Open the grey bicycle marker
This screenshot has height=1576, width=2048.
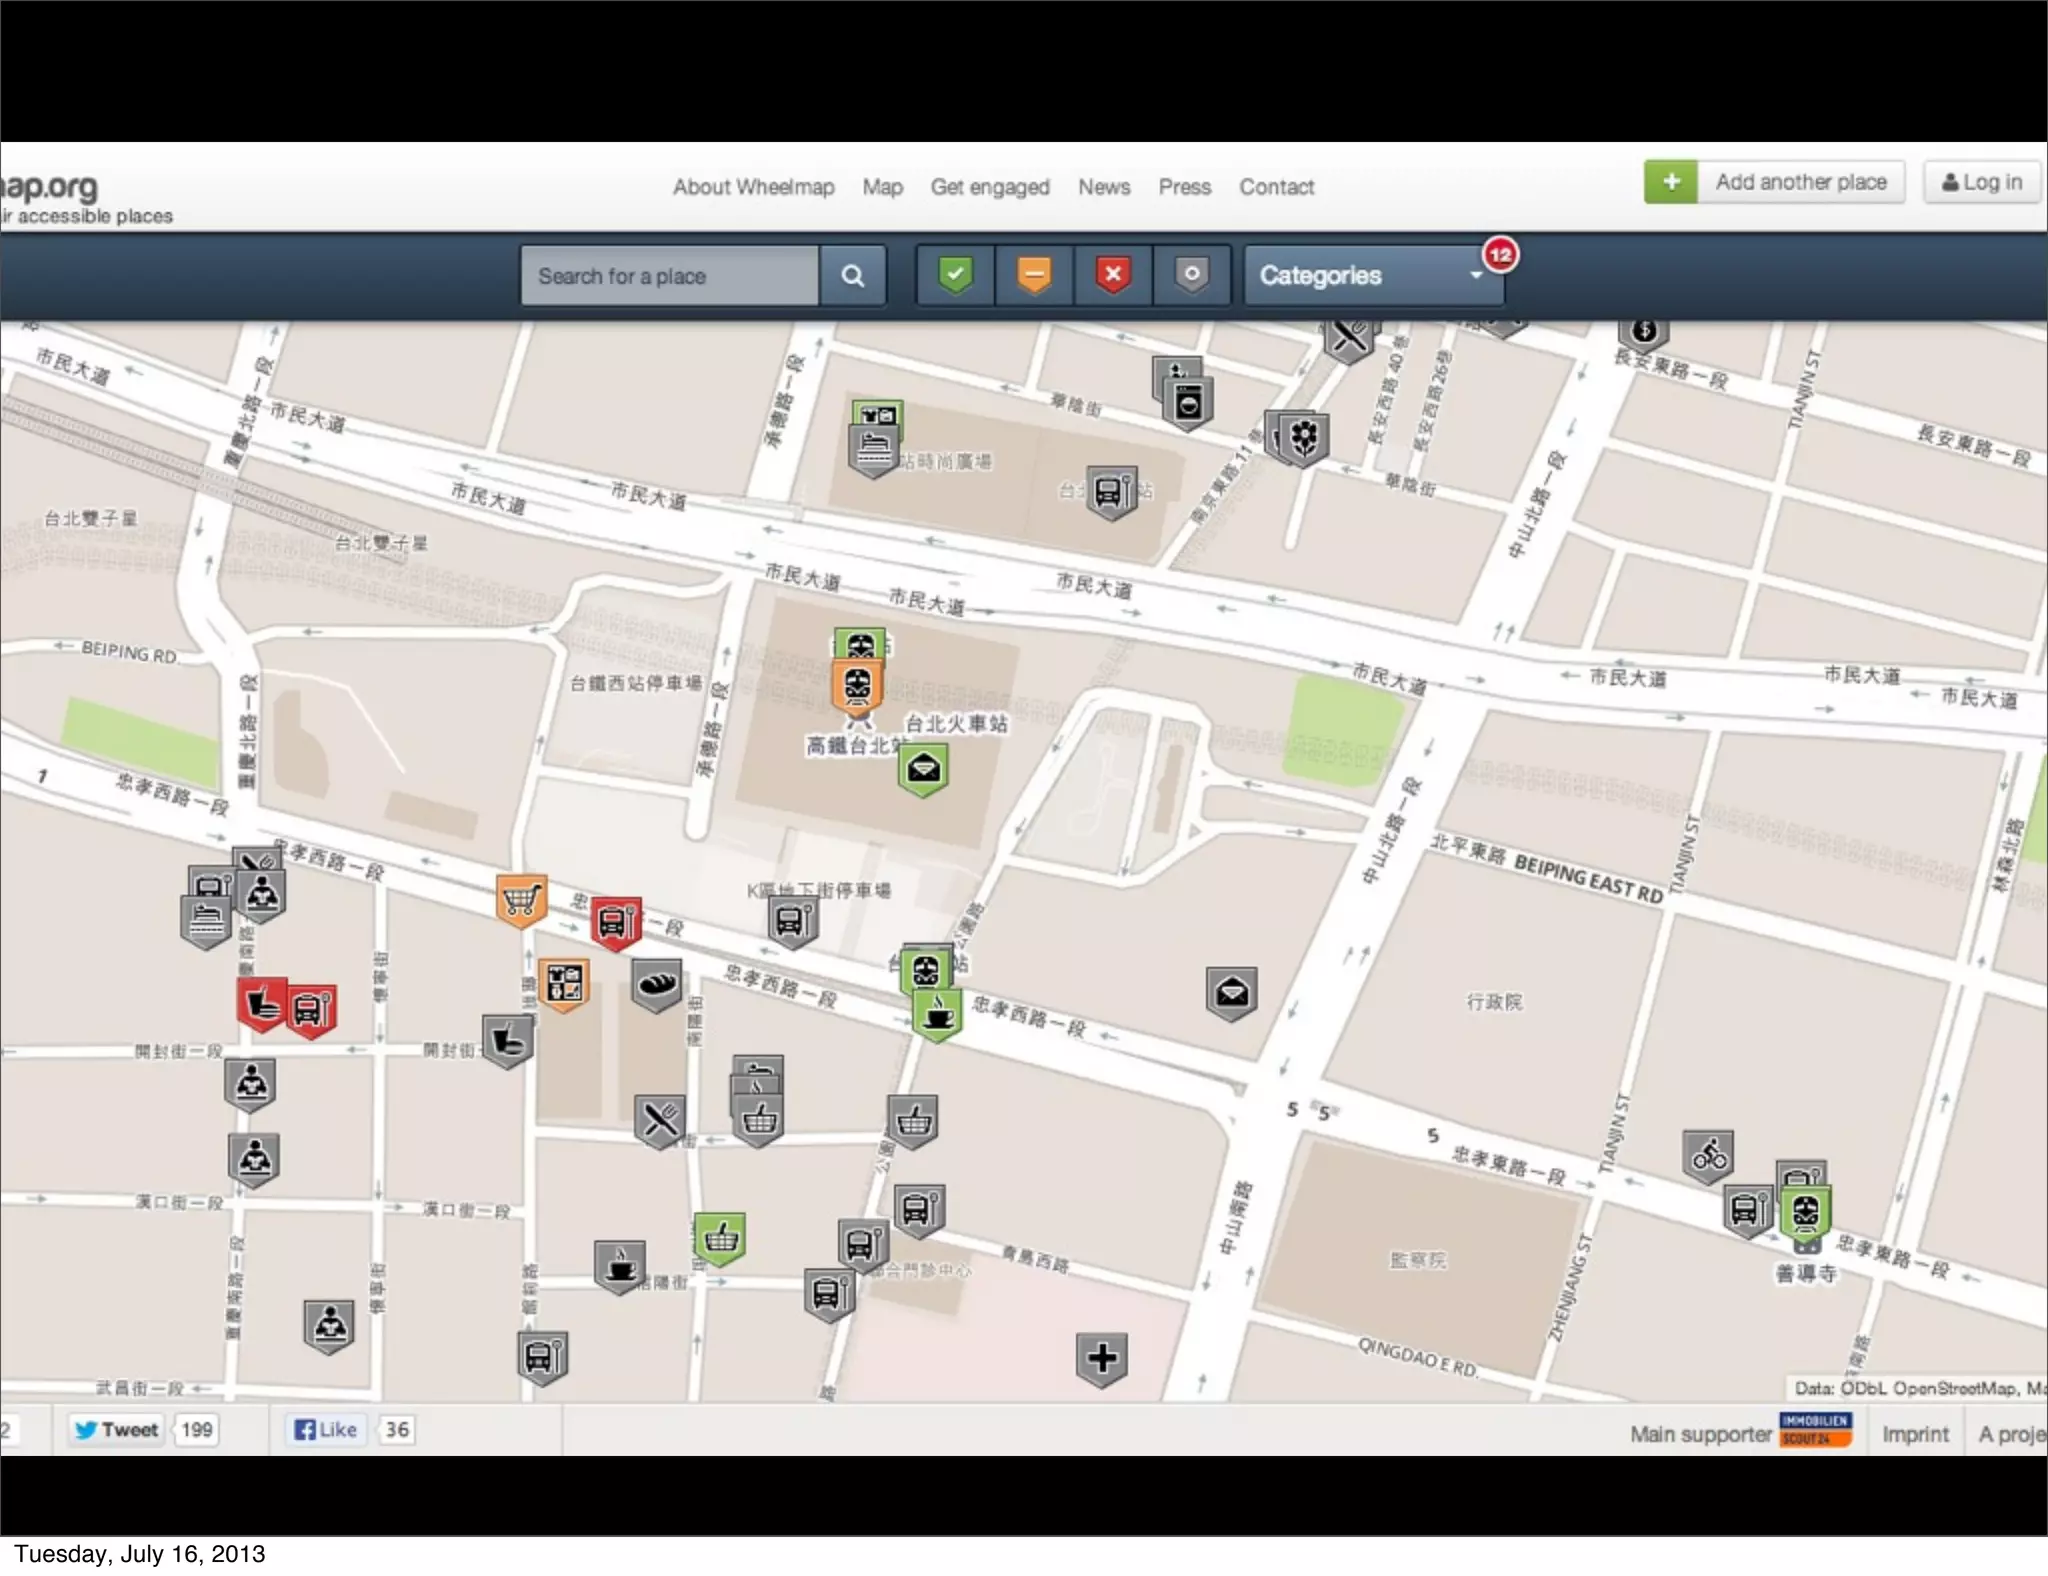[1707, 1154]
